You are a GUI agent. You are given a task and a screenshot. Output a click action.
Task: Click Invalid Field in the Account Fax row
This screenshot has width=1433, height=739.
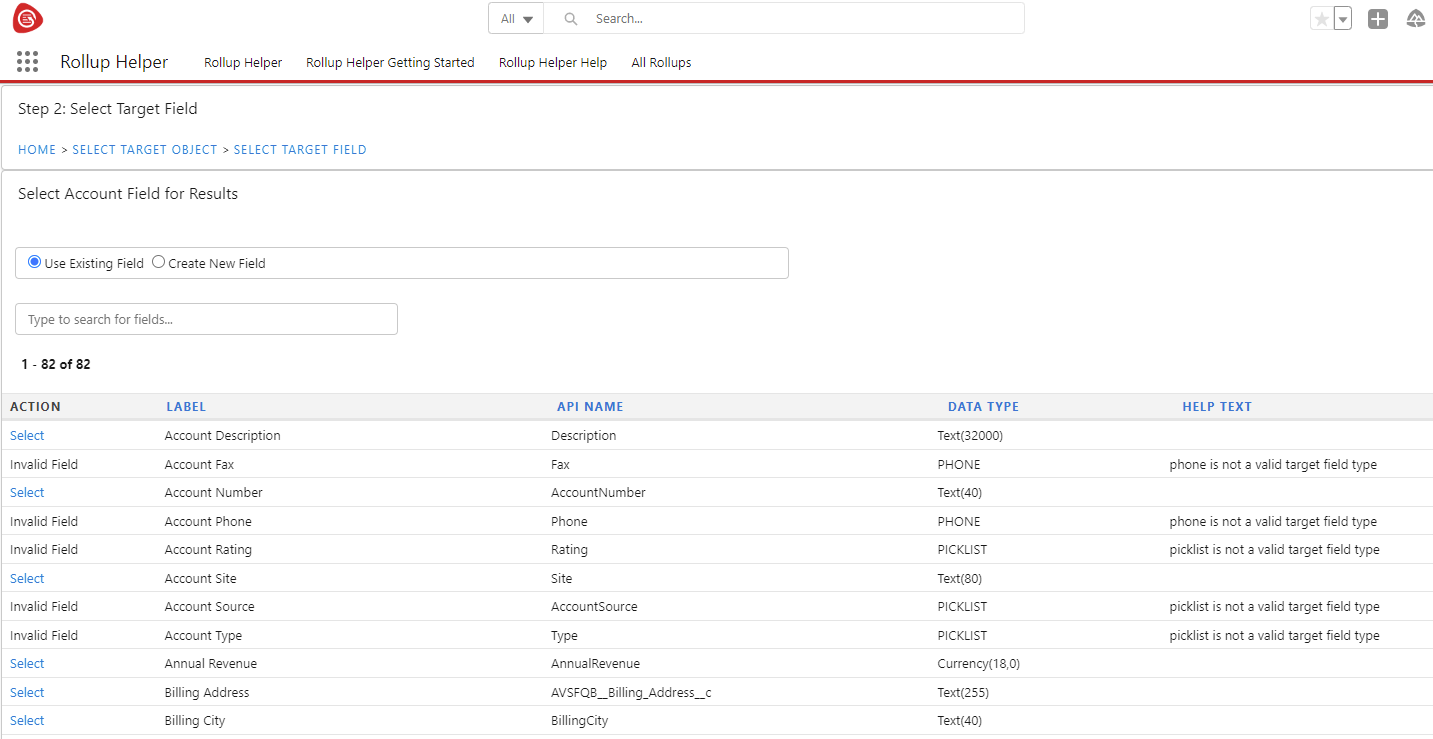44,465
